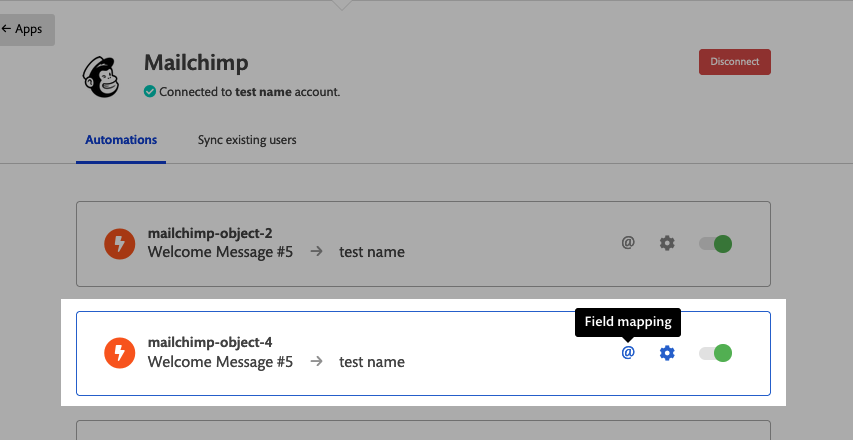The width and height of the screenshot is (853, 440).
Task: Click the Mailchimp heading
Action: 196,63
